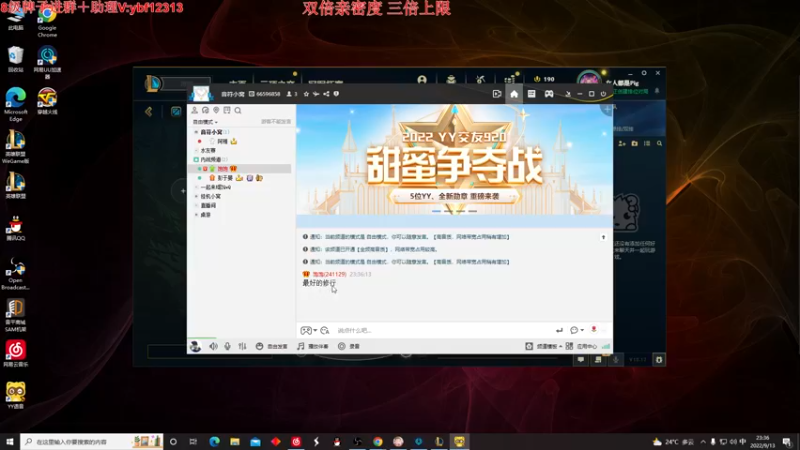
Task: Open 应用中心 app center
Action: coord(581,346)
